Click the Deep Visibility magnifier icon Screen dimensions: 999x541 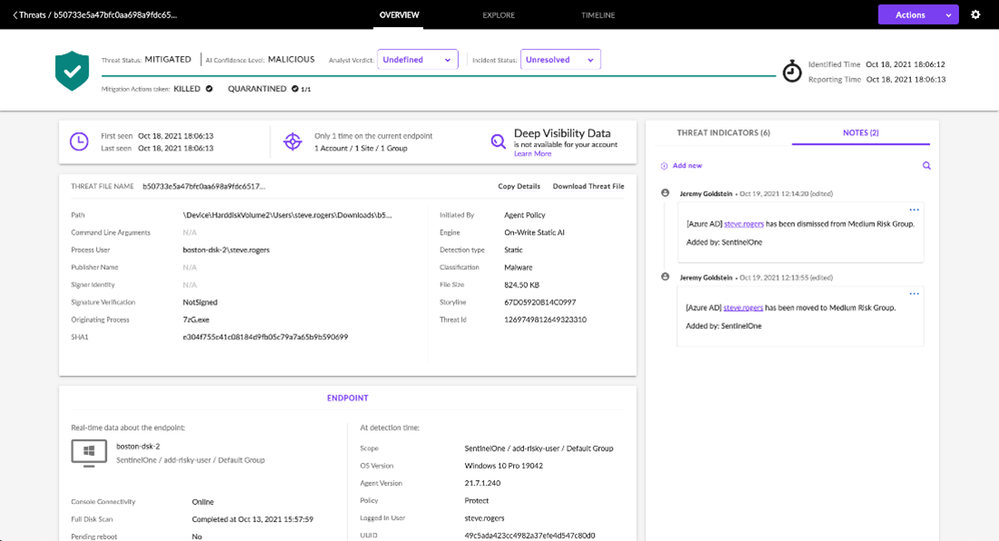coord(498,141)
